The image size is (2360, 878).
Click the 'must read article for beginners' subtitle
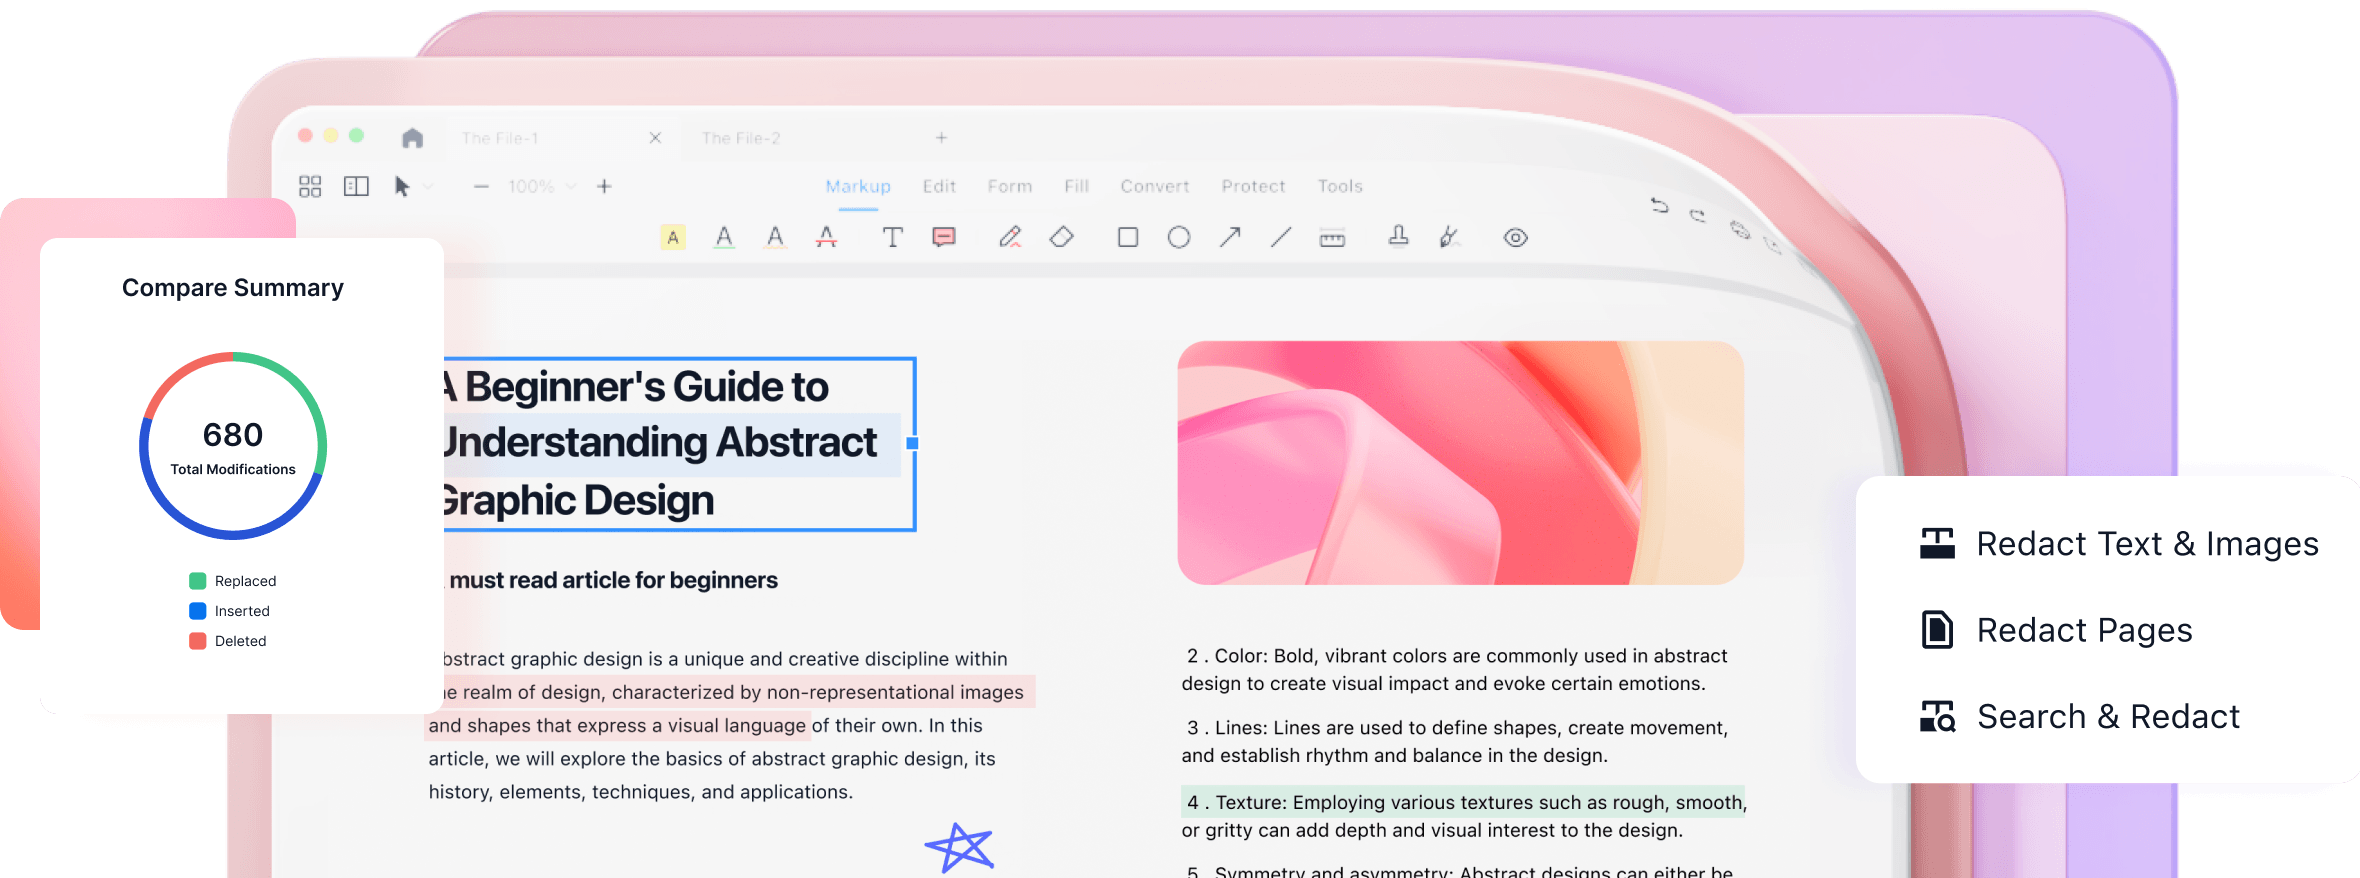point(612,580)
